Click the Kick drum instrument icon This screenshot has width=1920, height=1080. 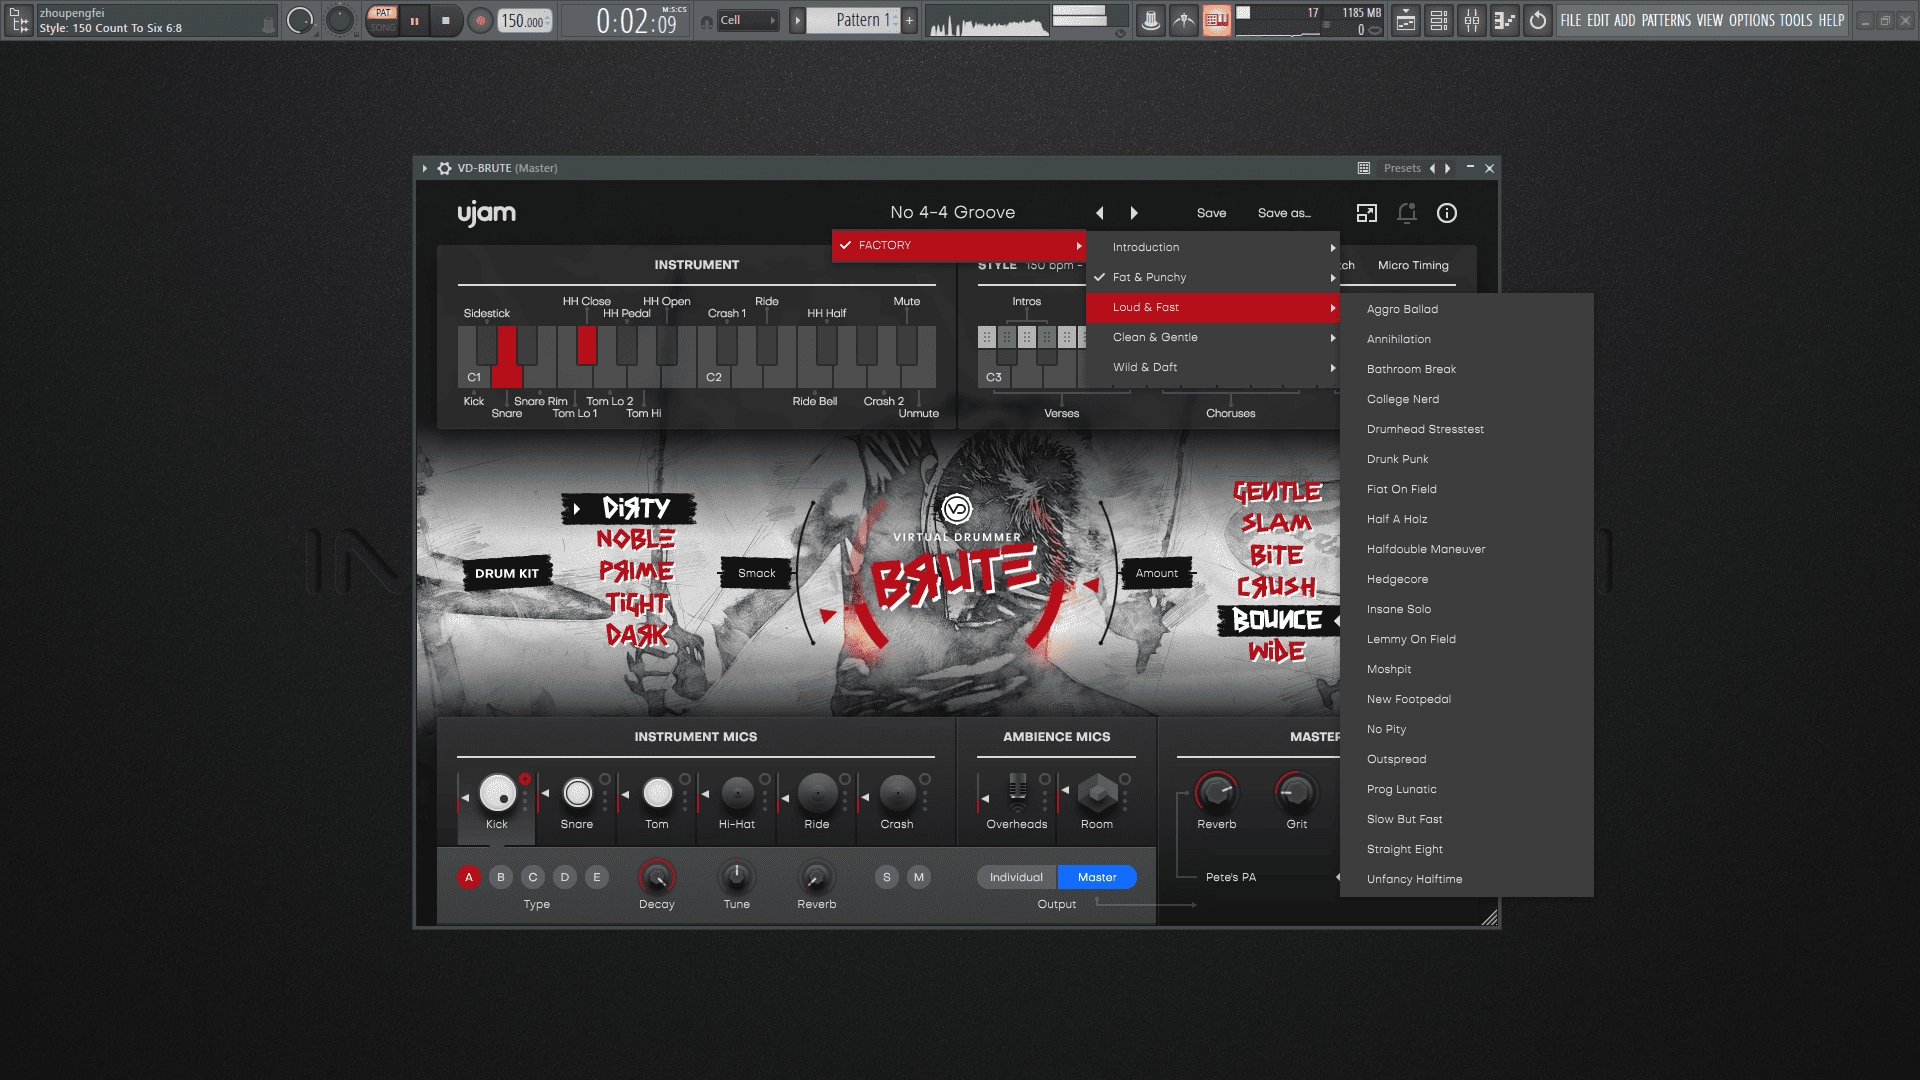pyautogui.click(x=498, y=793)
